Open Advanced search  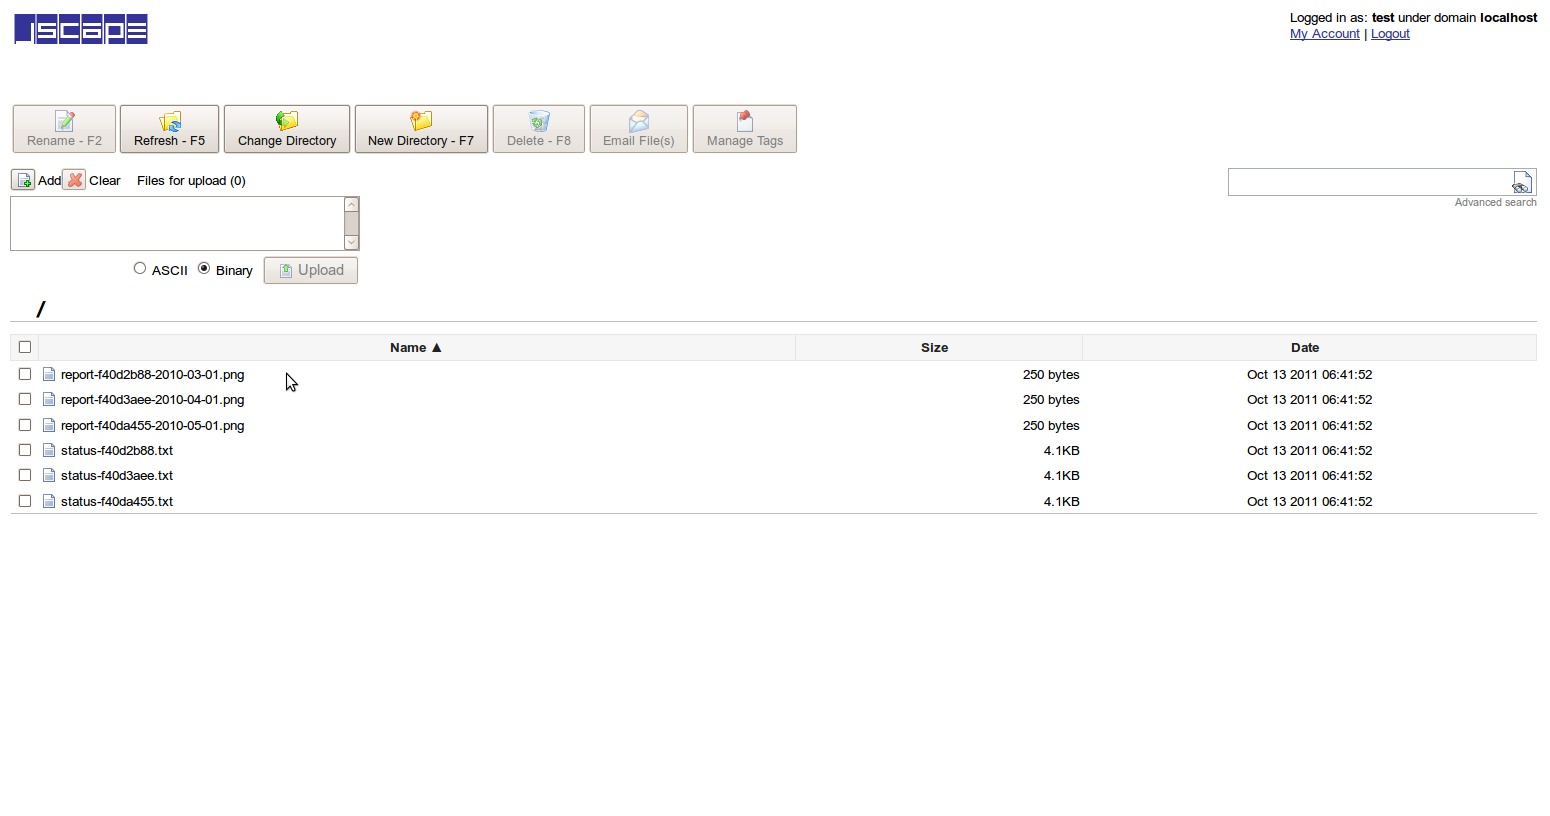click(x=1495, y=201)
